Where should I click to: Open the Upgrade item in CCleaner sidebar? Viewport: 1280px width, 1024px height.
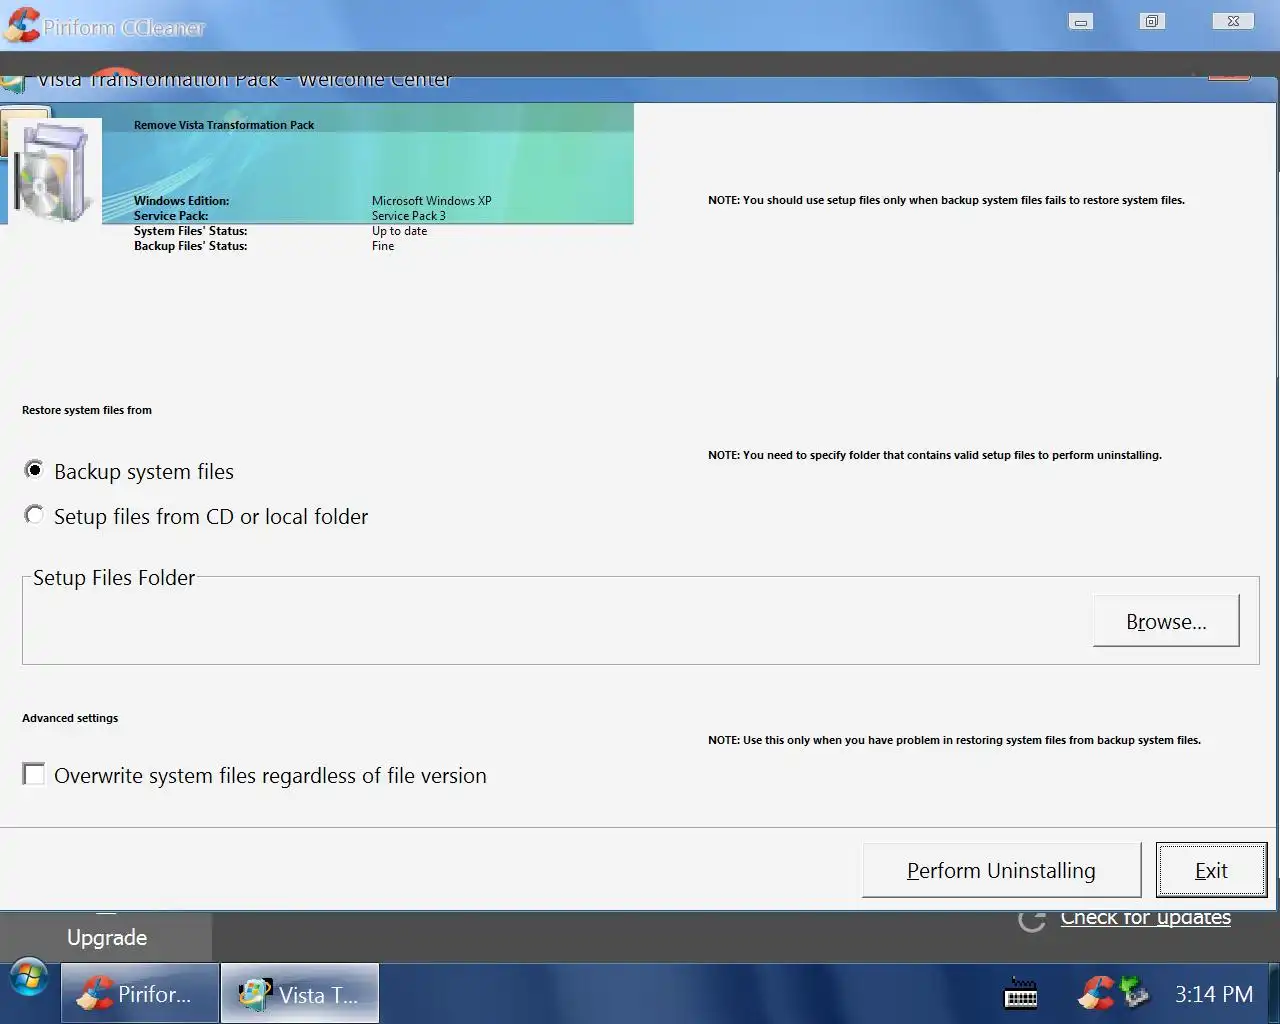click(x=107, y=937)
